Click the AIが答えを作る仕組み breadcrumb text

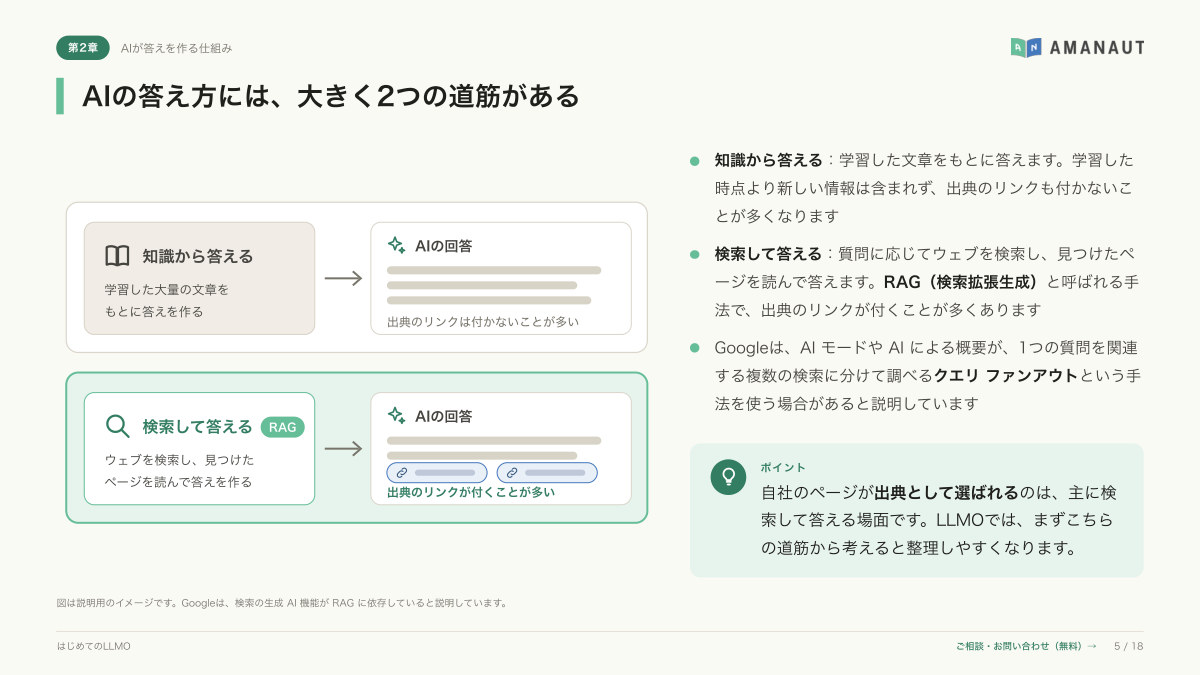[176, 48]
